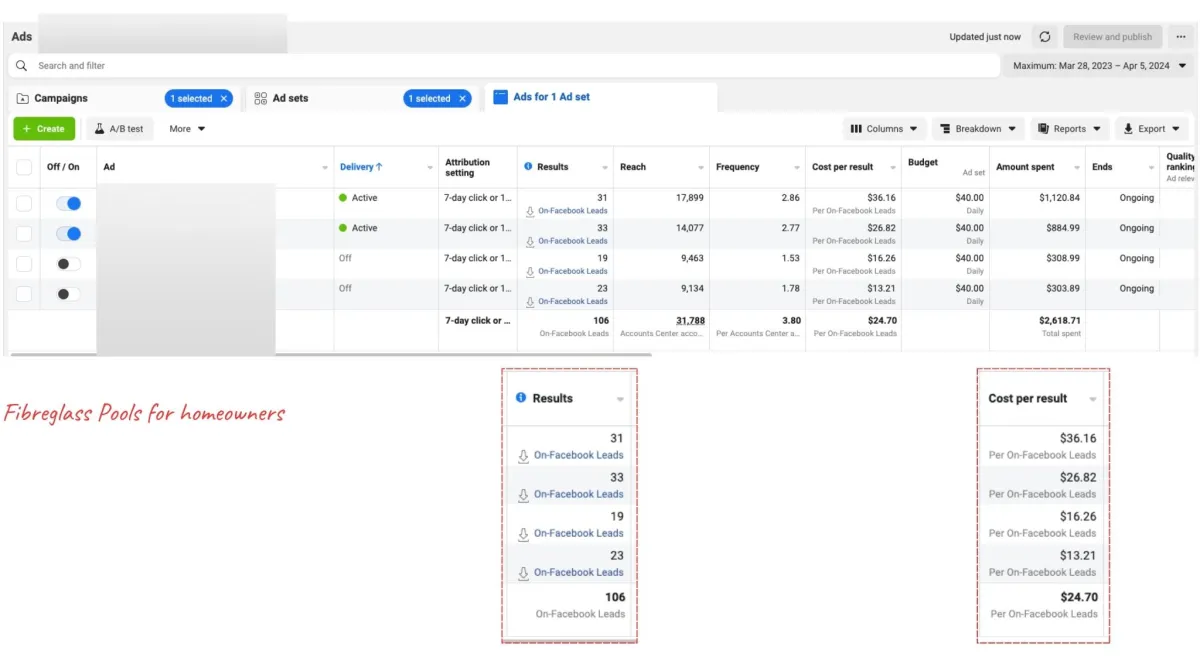
Task: Click the refresh icon beside Updated just now
Action: click(1045, 37)
